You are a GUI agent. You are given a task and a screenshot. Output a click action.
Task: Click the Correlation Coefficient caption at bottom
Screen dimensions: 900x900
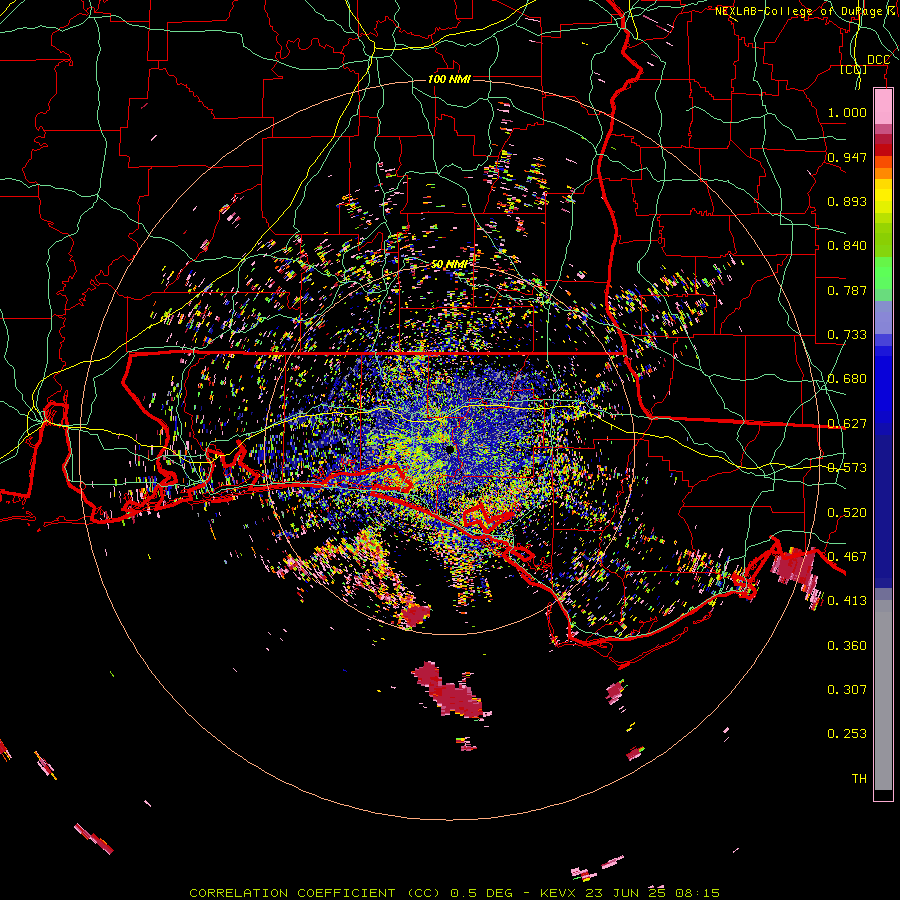coord(454,893)
